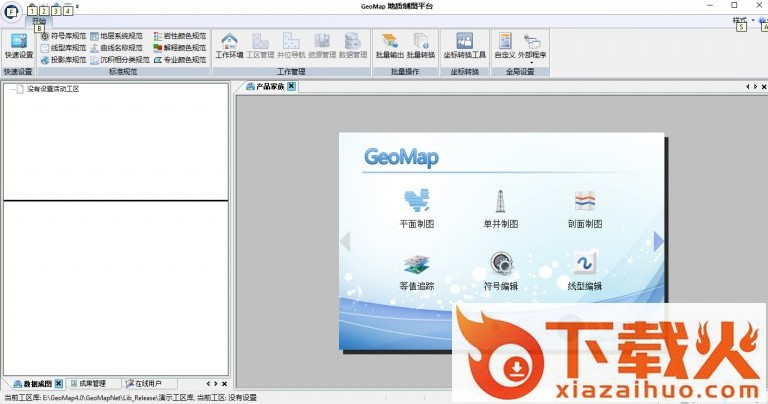Click the GeoMap logo on welcome panel

(402, 157)
